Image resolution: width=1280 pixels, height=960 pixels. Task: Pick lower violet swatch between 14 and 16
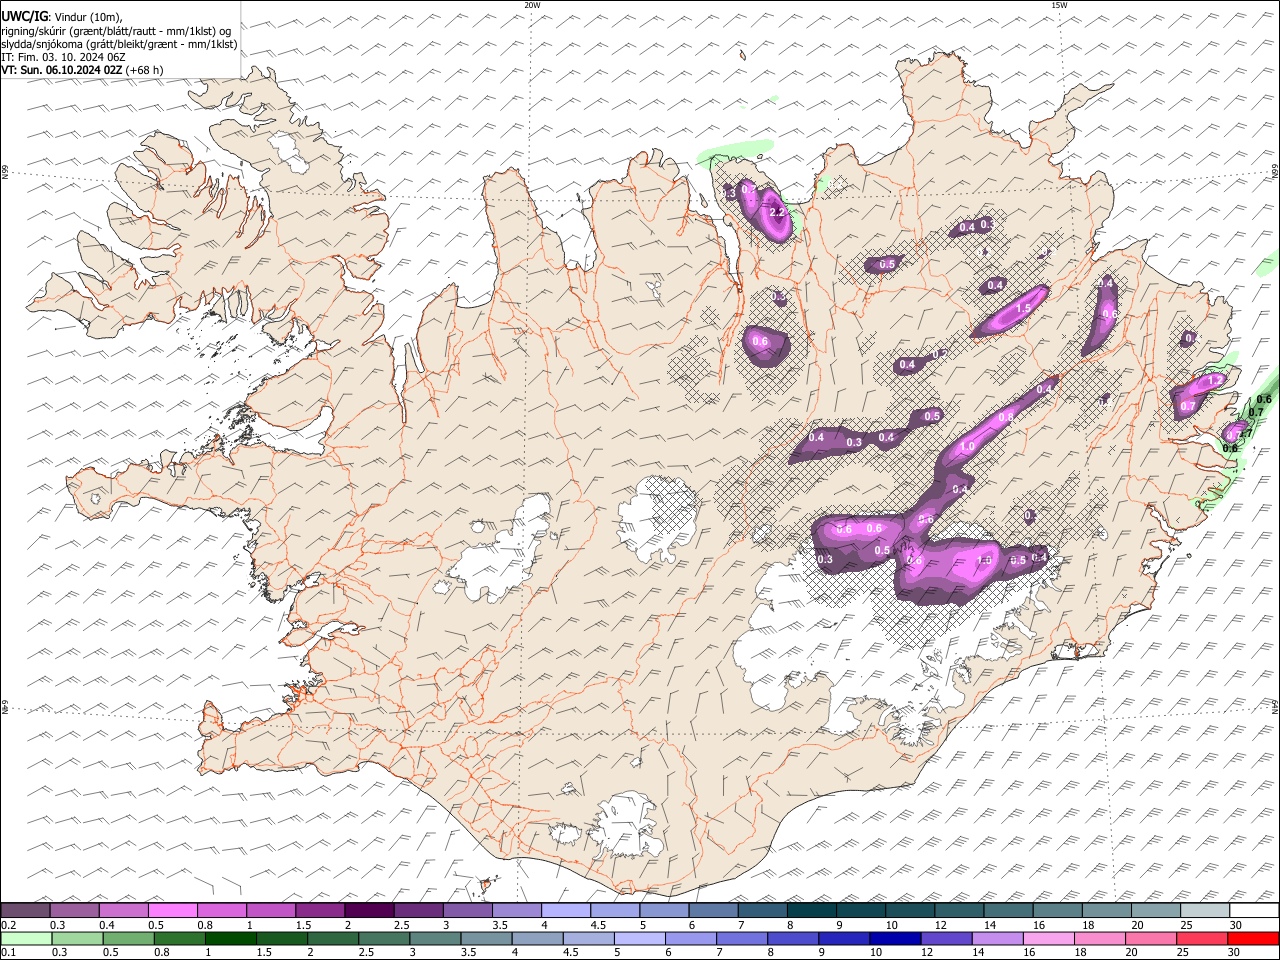(998, 938)
